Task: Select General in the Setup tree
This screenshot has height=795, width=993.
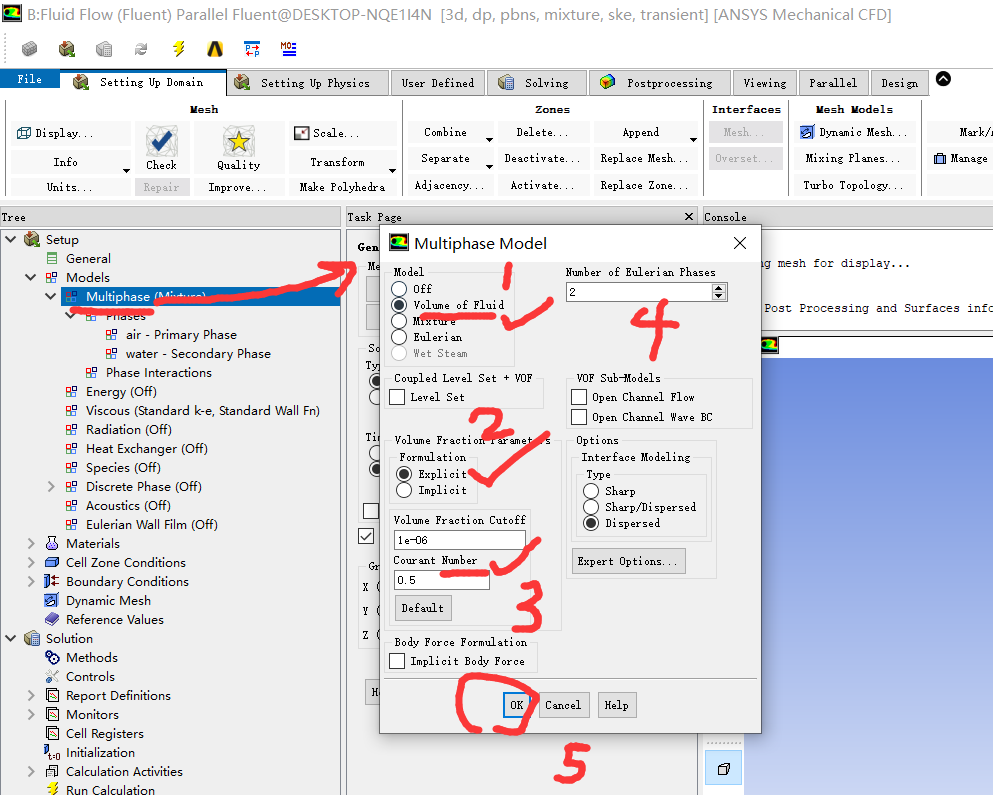Action: 88,258
